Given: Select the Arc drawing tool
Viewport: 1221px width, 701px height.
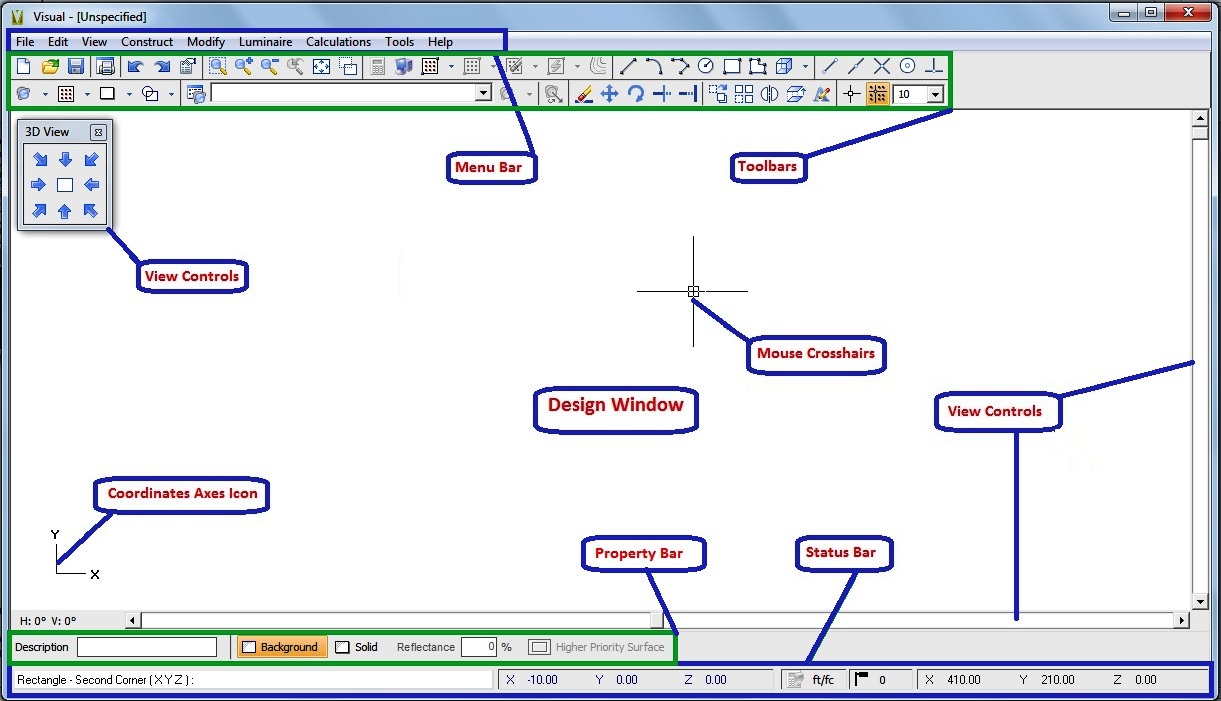Looking at the screenshot, I should click(x=653, y=66).
